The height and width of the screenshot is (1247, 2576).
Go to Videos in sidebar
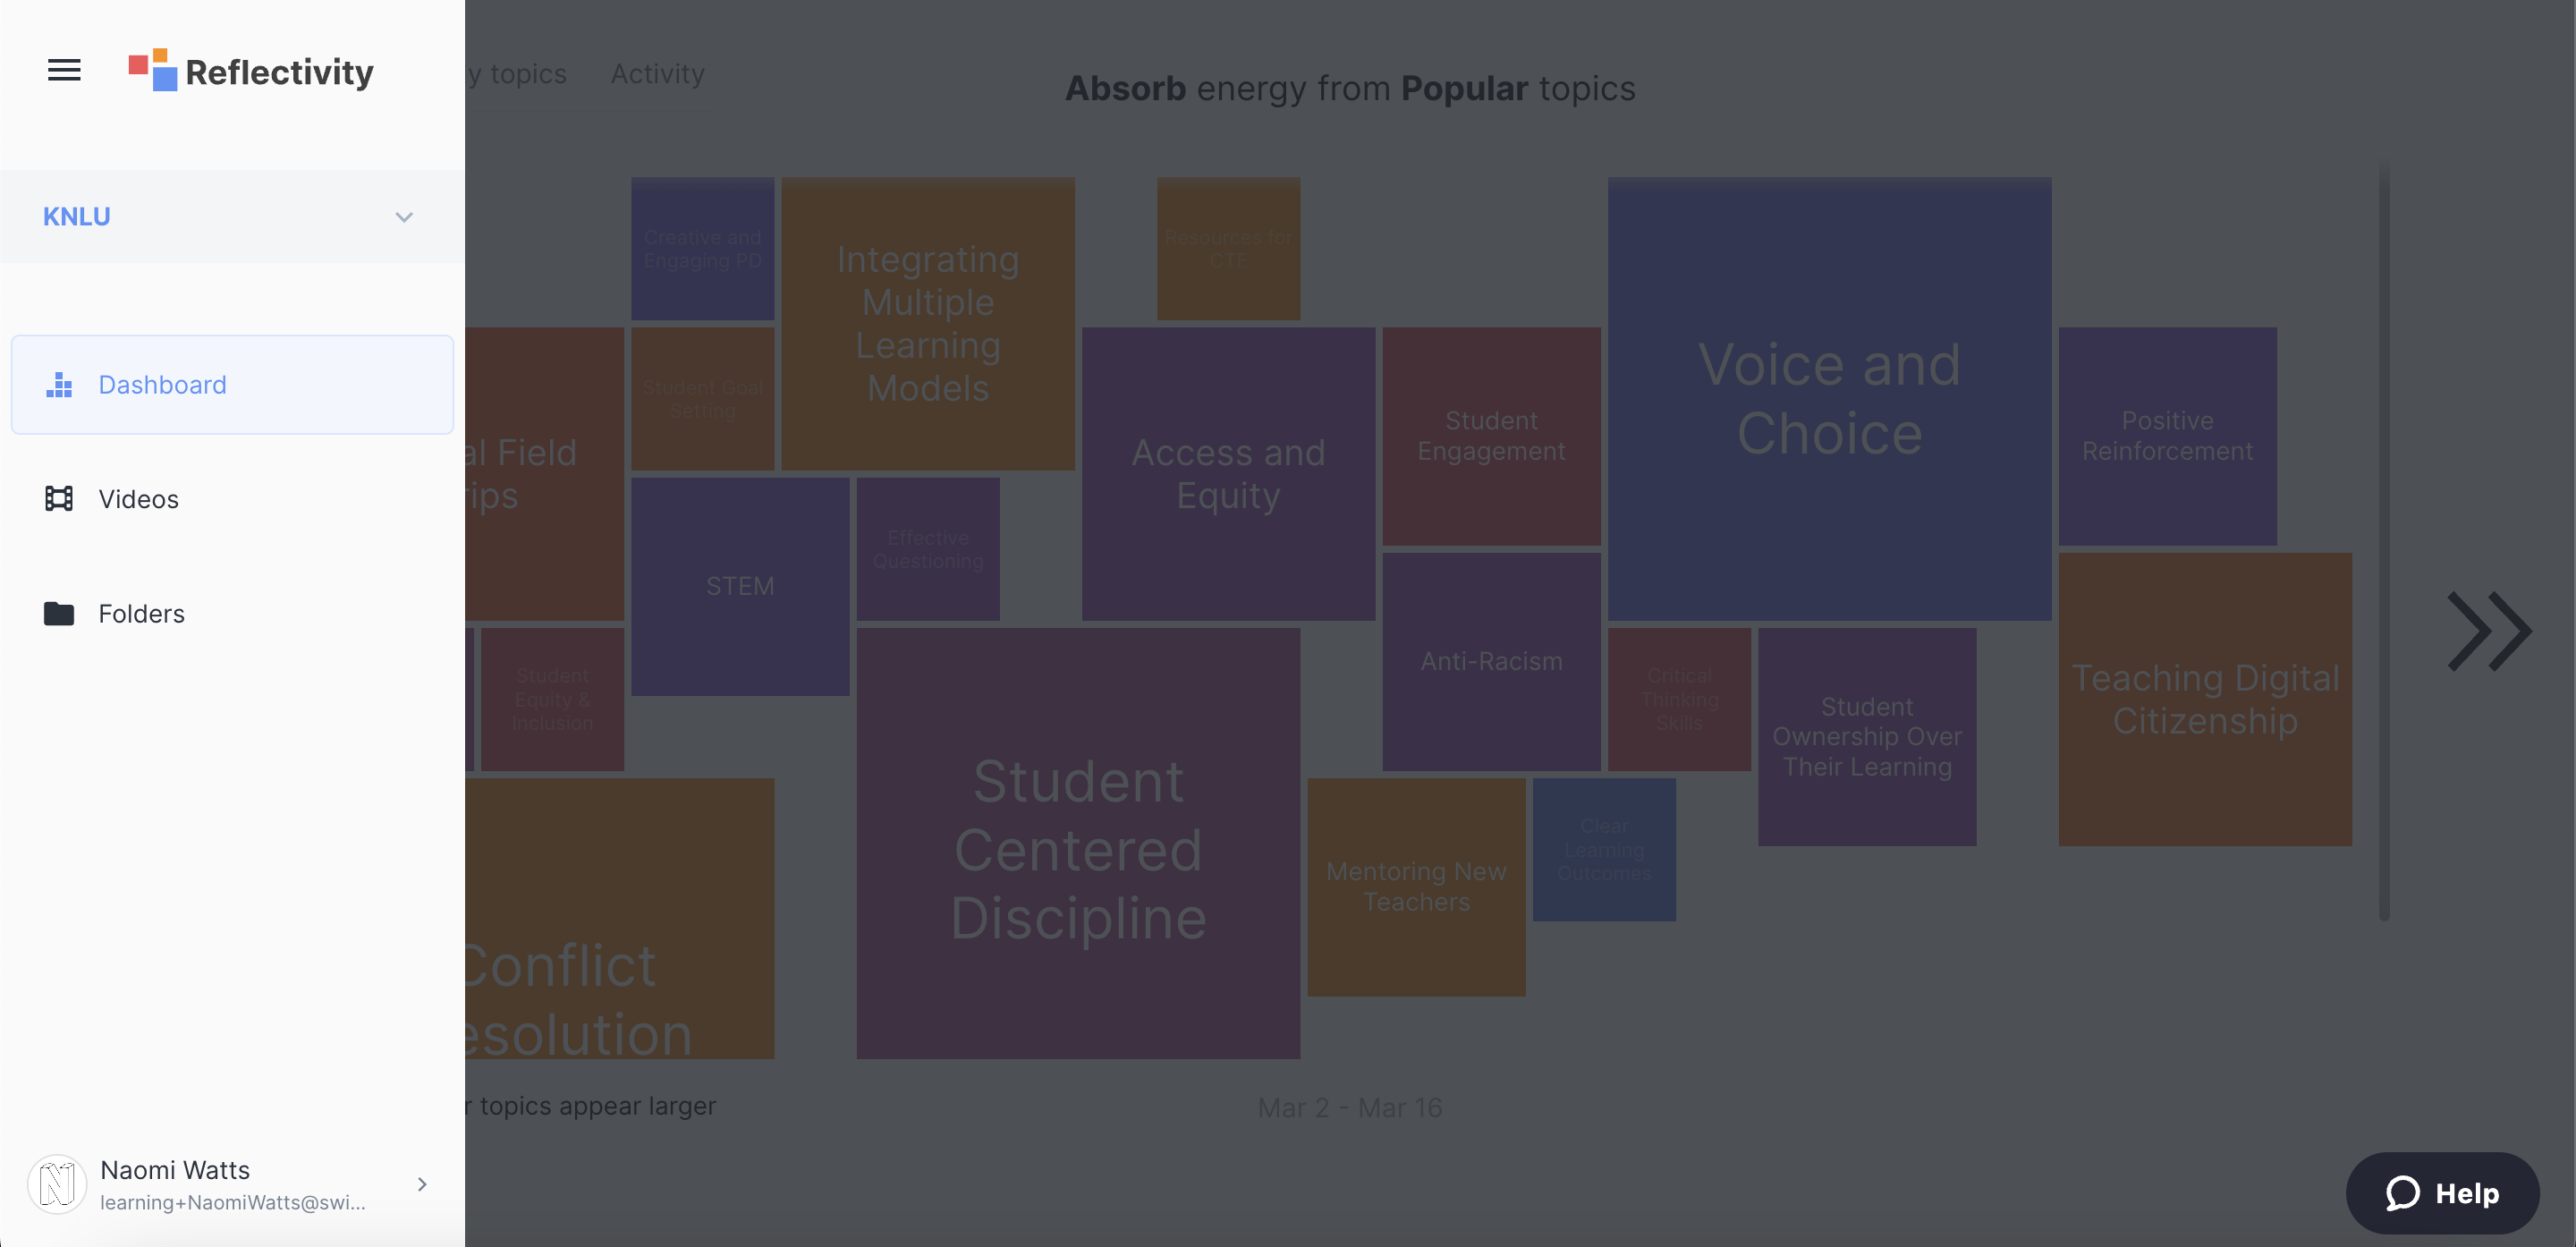click(138, 499)
